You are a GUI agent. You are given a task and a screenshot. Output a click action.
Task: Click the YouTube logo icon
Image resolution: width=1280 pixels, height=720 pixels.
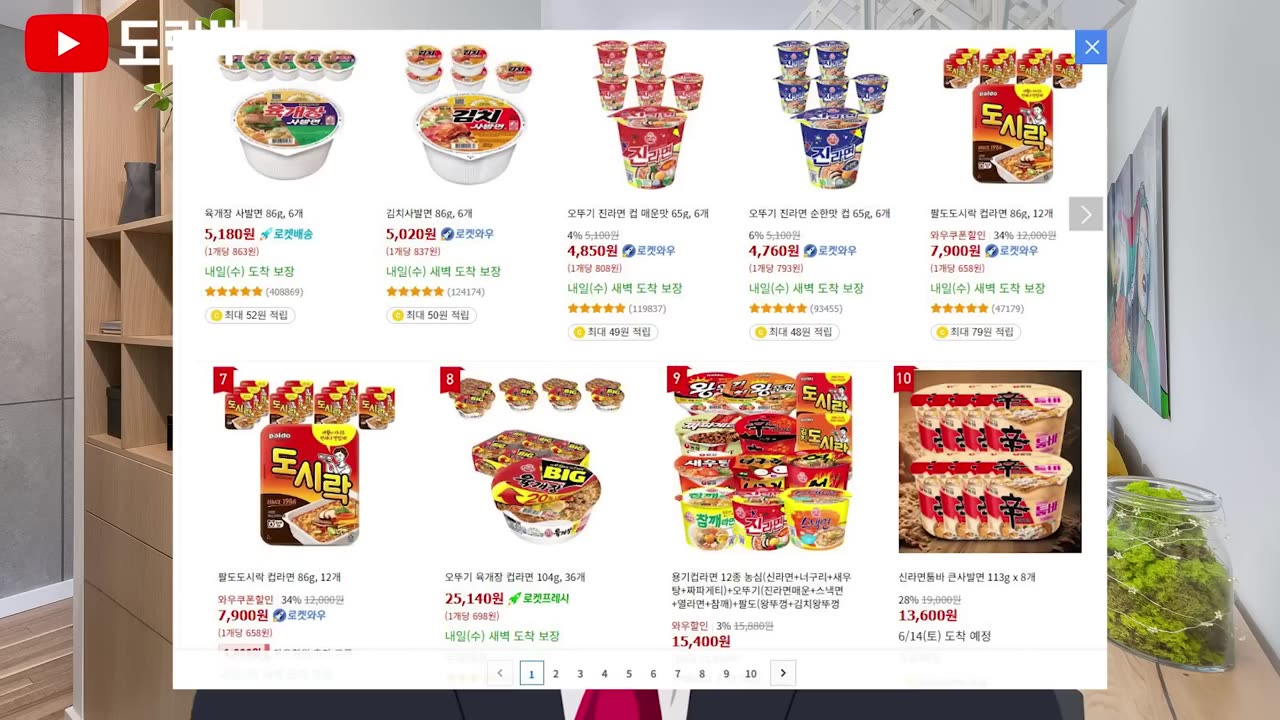click(x=66, y=43)
